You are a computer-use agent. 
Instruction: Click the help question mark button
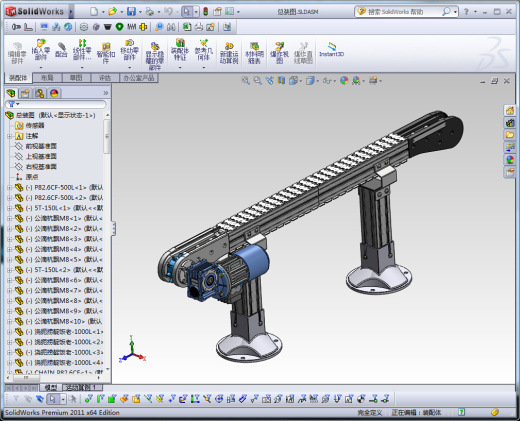(x=466, y=12)
